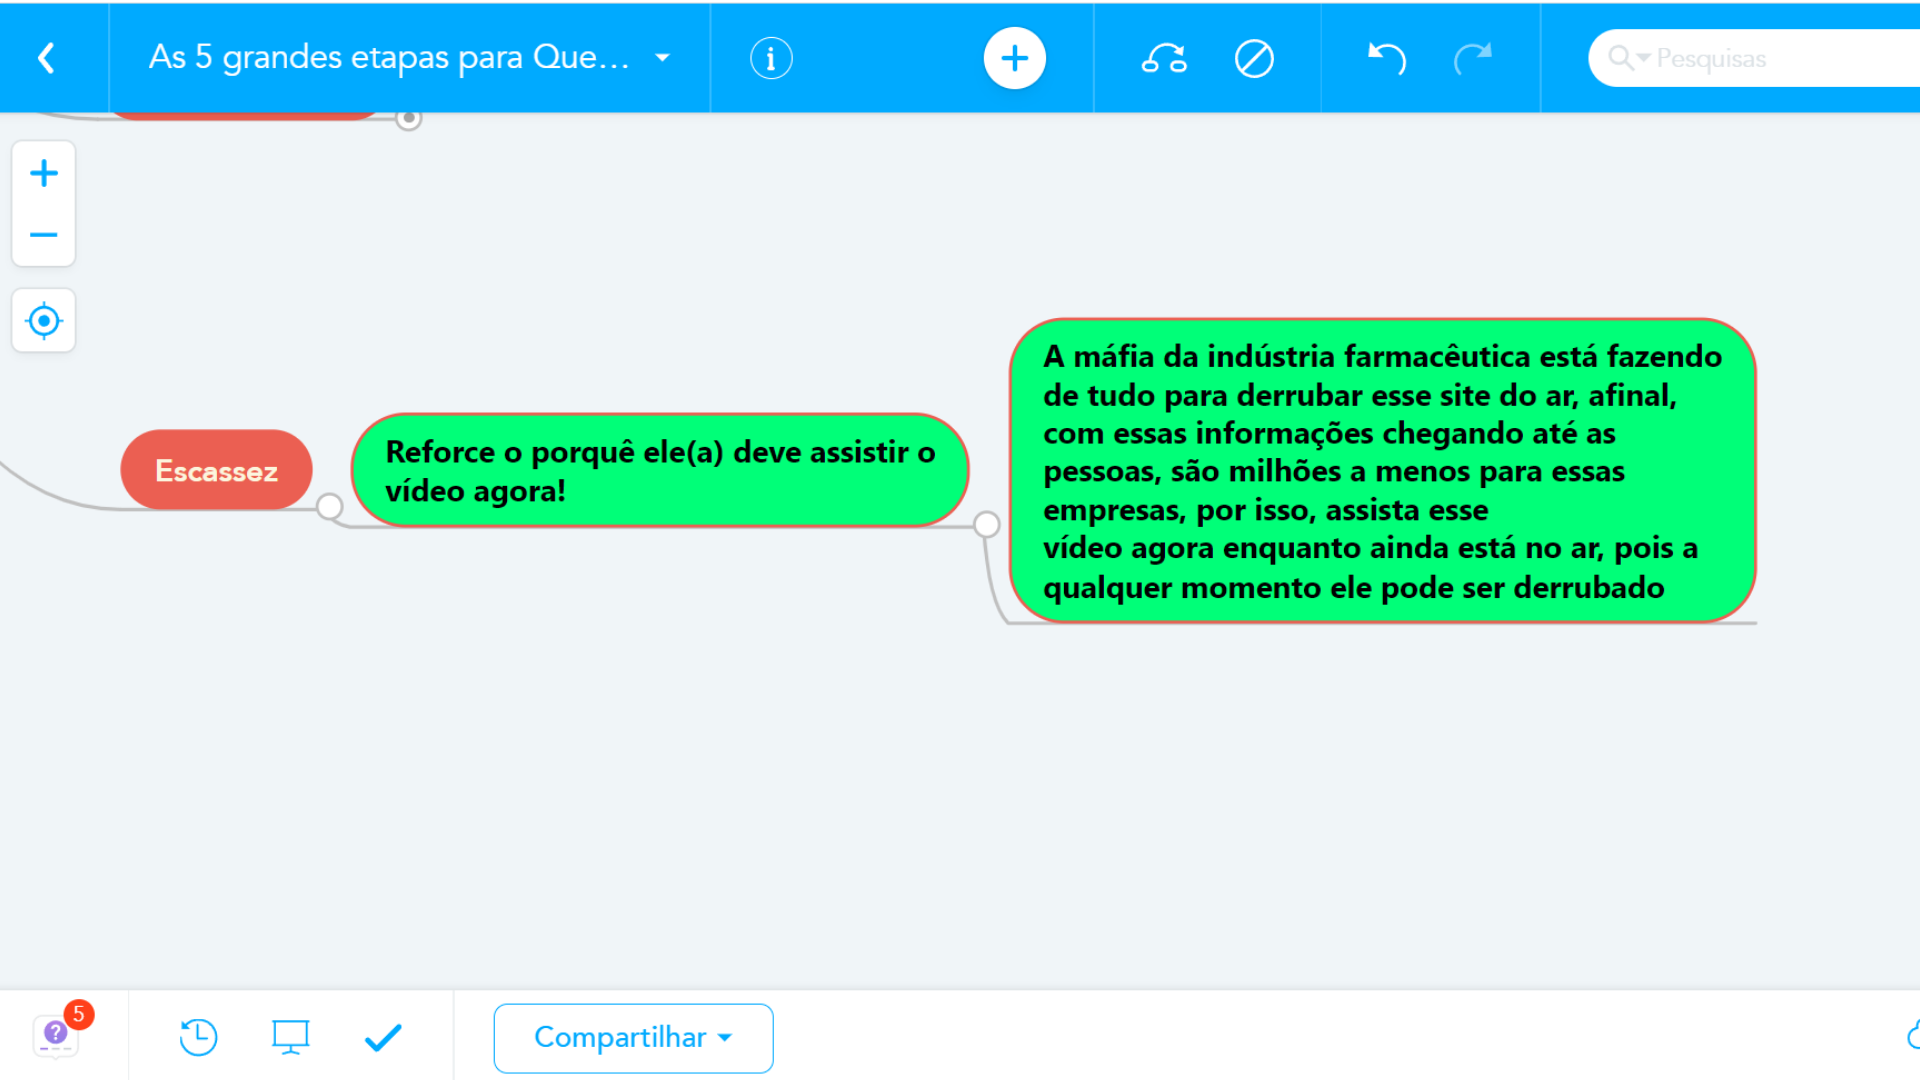
Task: Undo the last action
Action: (1387, 58)
